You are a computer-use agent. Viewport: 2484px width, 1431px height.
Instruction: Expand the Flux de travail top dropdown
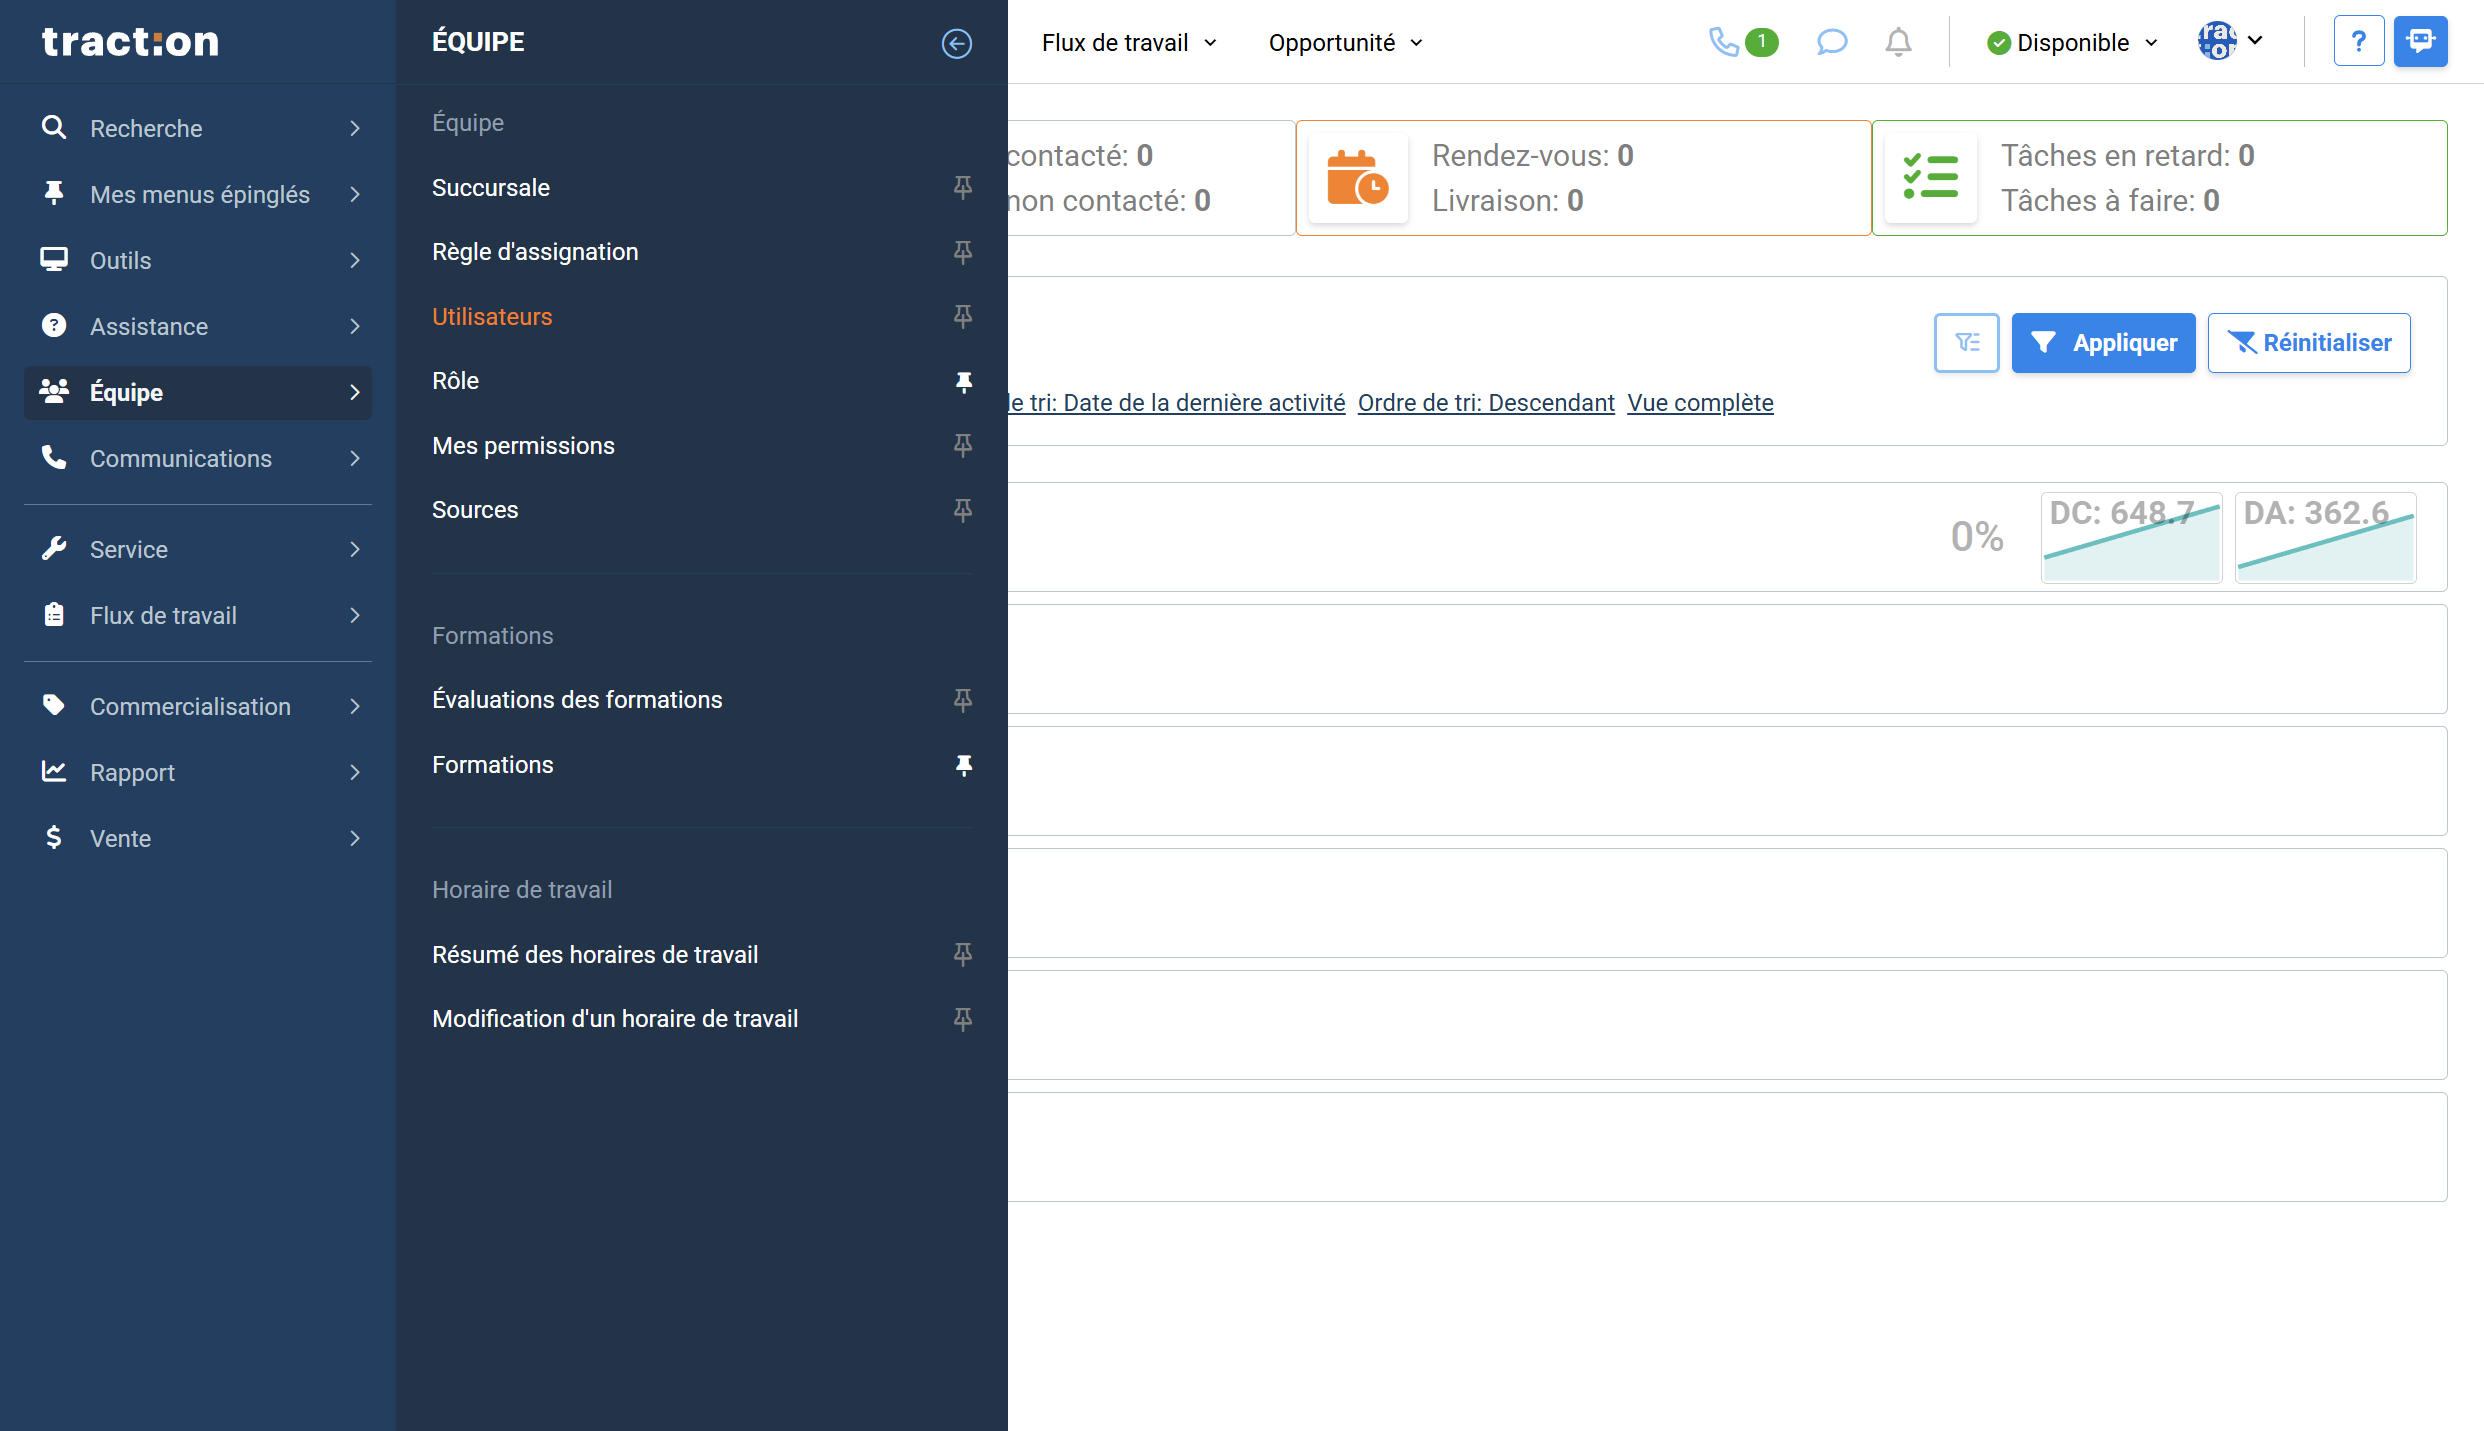coord(1128,43)
